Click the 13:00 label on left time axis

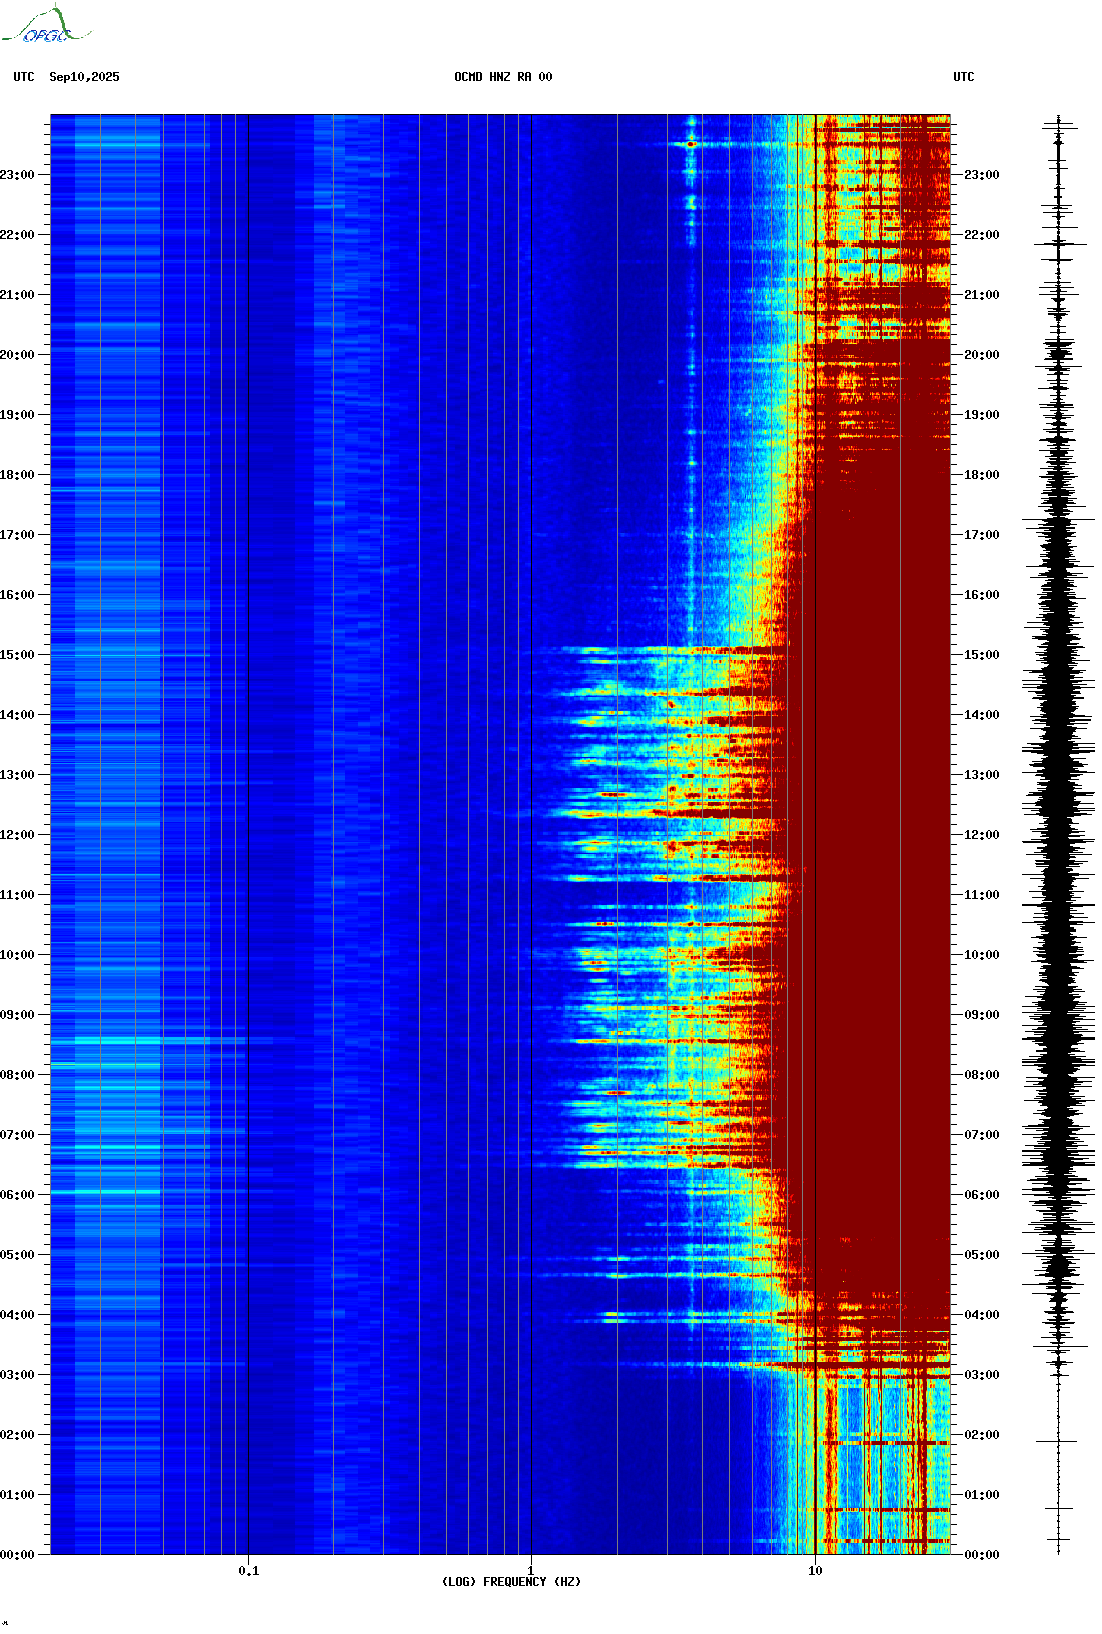coord(17,775)
